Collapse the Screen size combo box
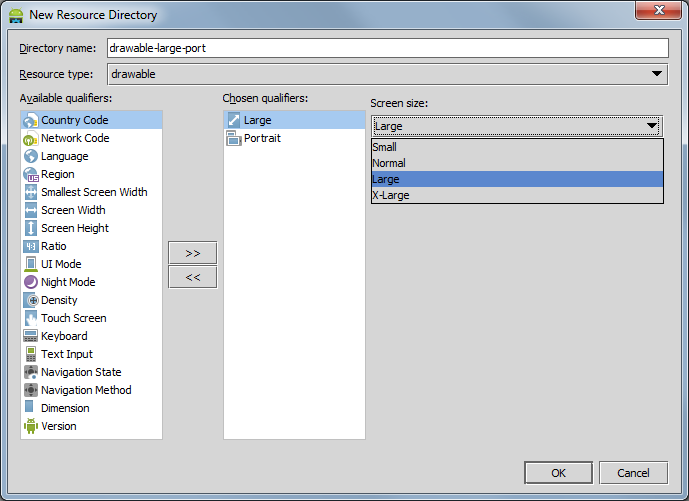The height and width of the screenshot is (501, 689). point(652,125)
